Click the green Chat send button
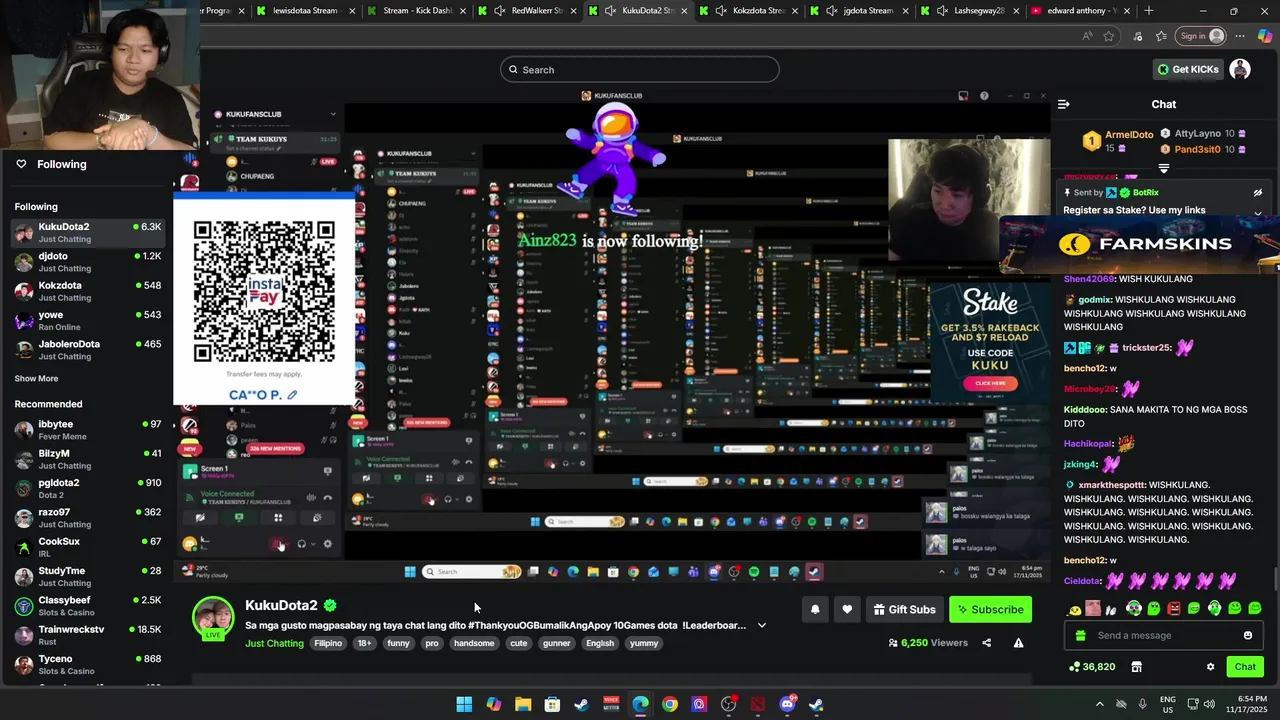Viewport: 1280px width, 720px height. point(1245,667)
